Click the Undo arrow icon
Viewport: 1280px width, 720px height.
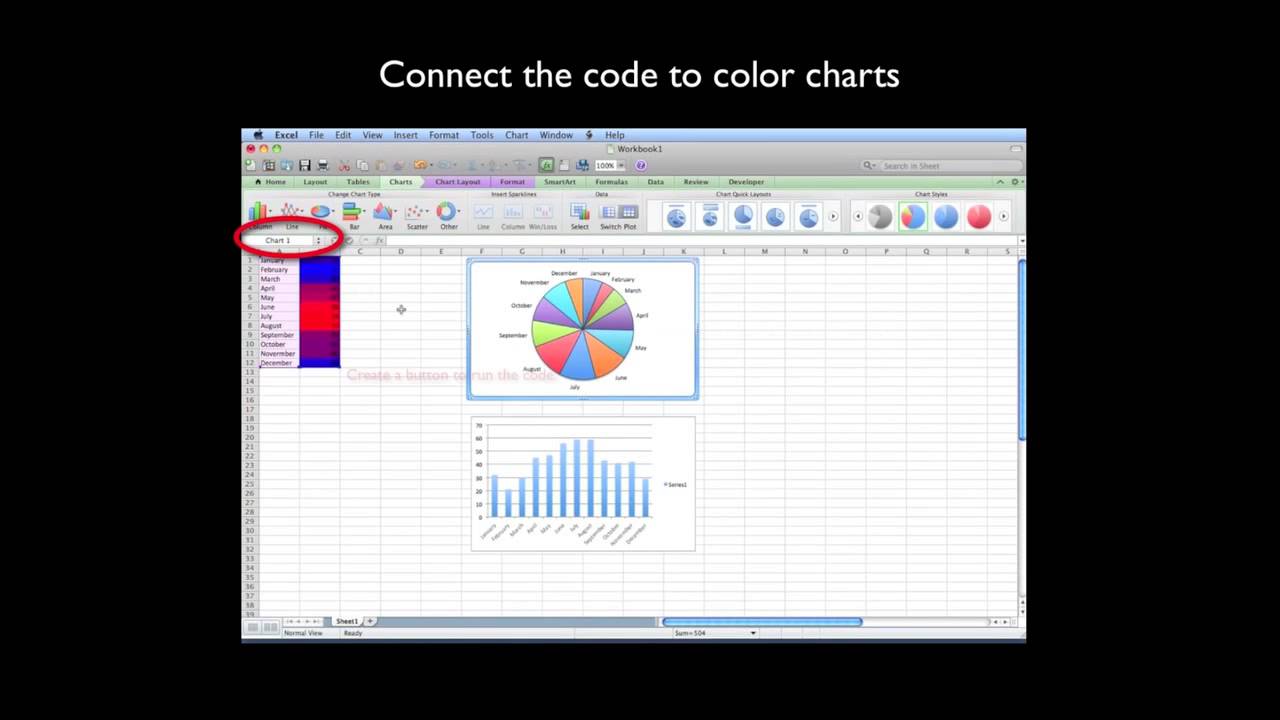[x=420, y=166]
